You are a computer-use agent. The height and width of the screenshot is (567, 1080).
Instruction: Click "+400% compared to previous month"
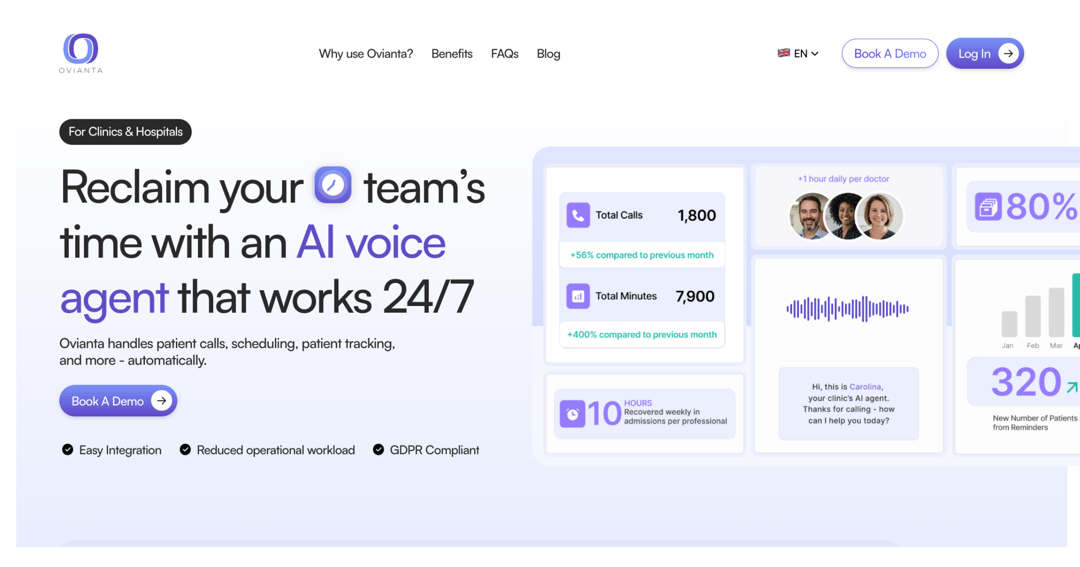coord(642,335)
